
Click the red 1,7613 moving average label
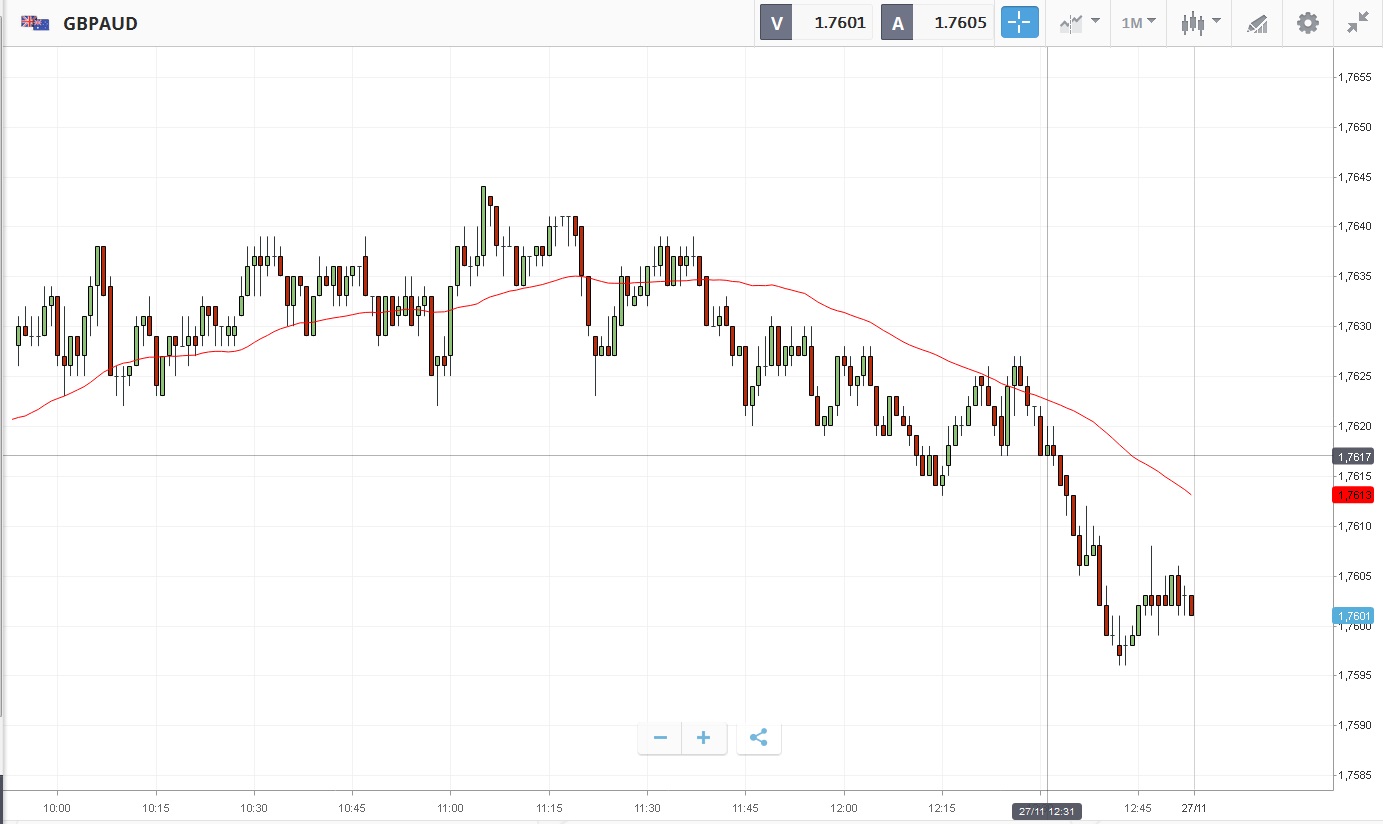1353,495
